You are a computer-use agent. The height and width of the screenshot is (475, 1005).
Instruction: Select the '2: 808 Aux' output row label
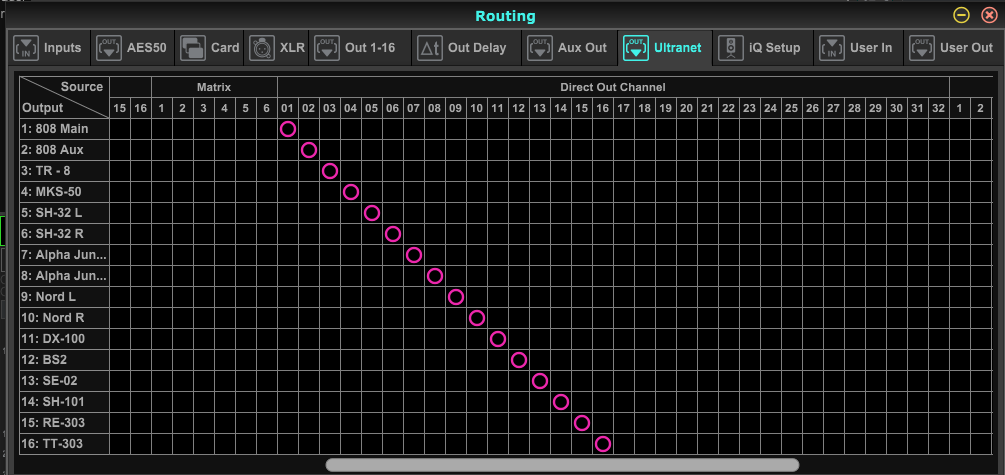pos(64,150)
